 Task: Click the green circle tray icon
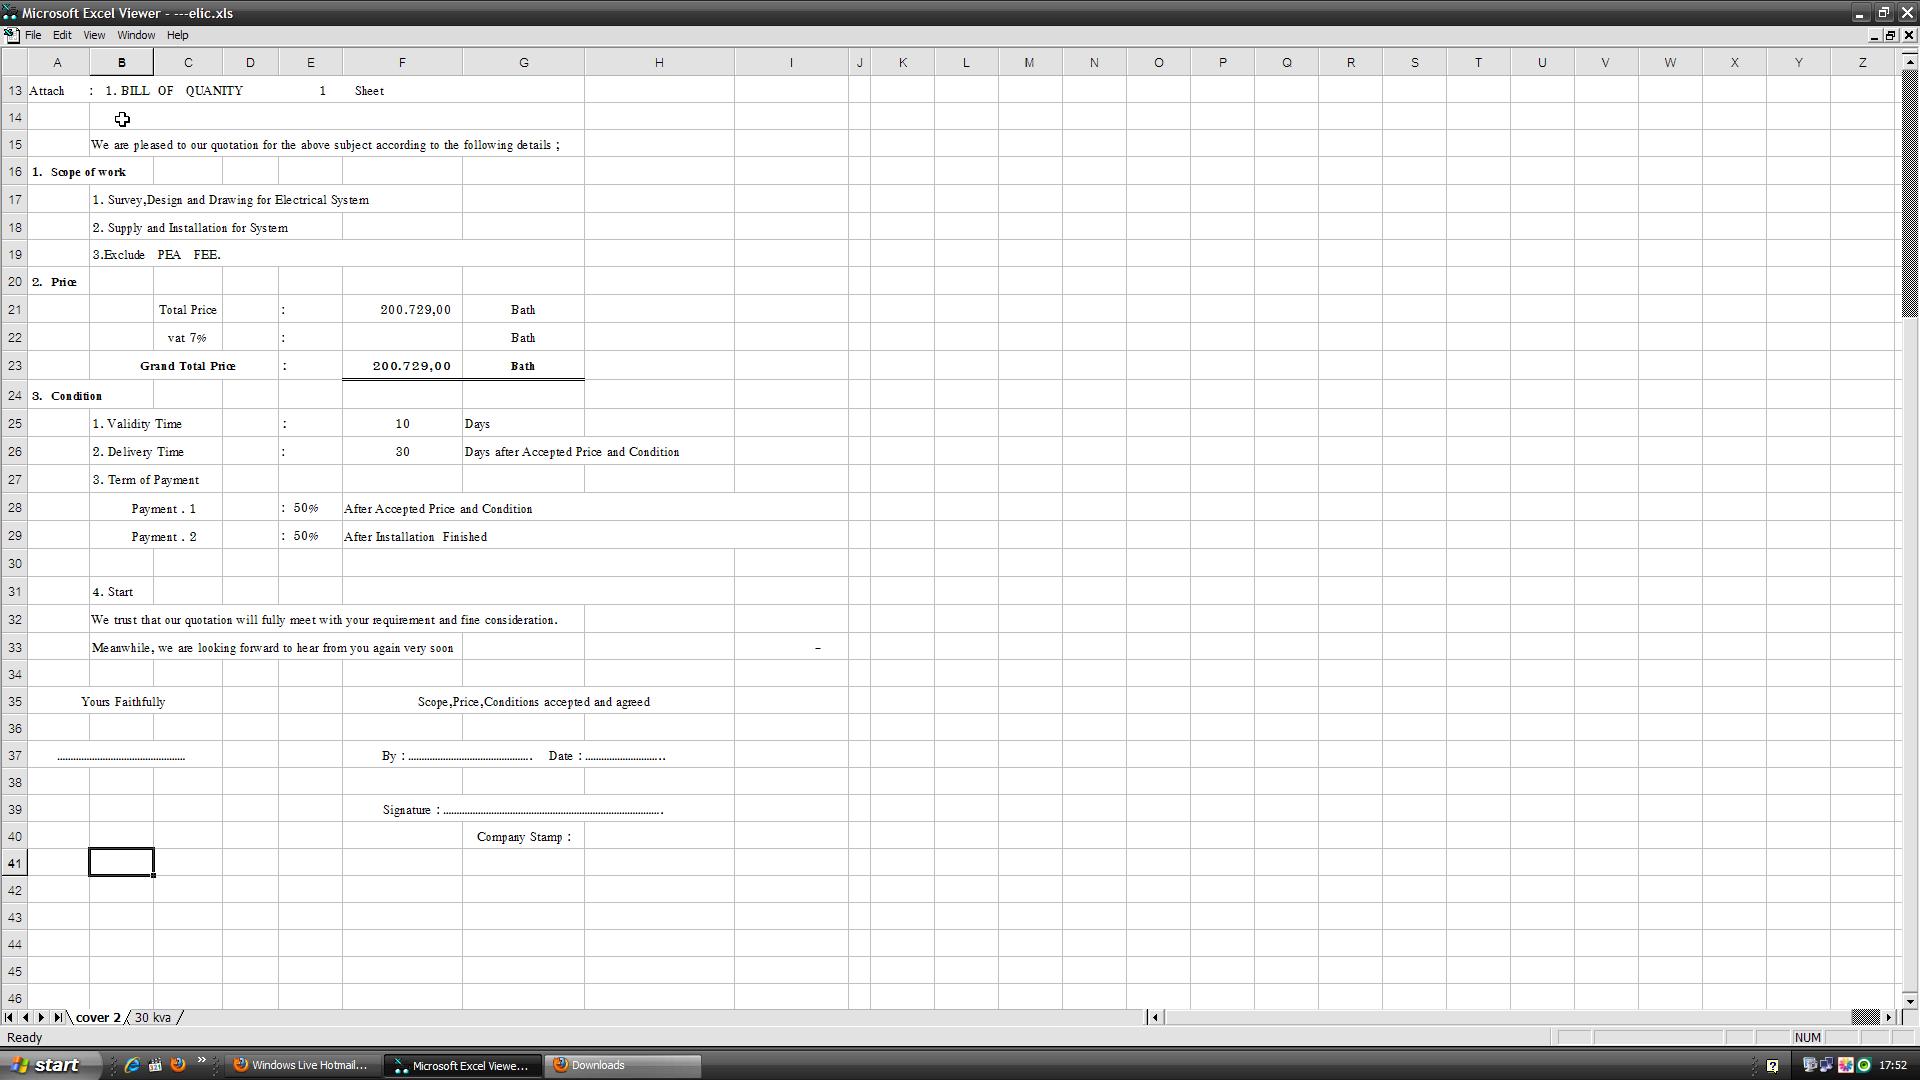click(1864, 1065)
